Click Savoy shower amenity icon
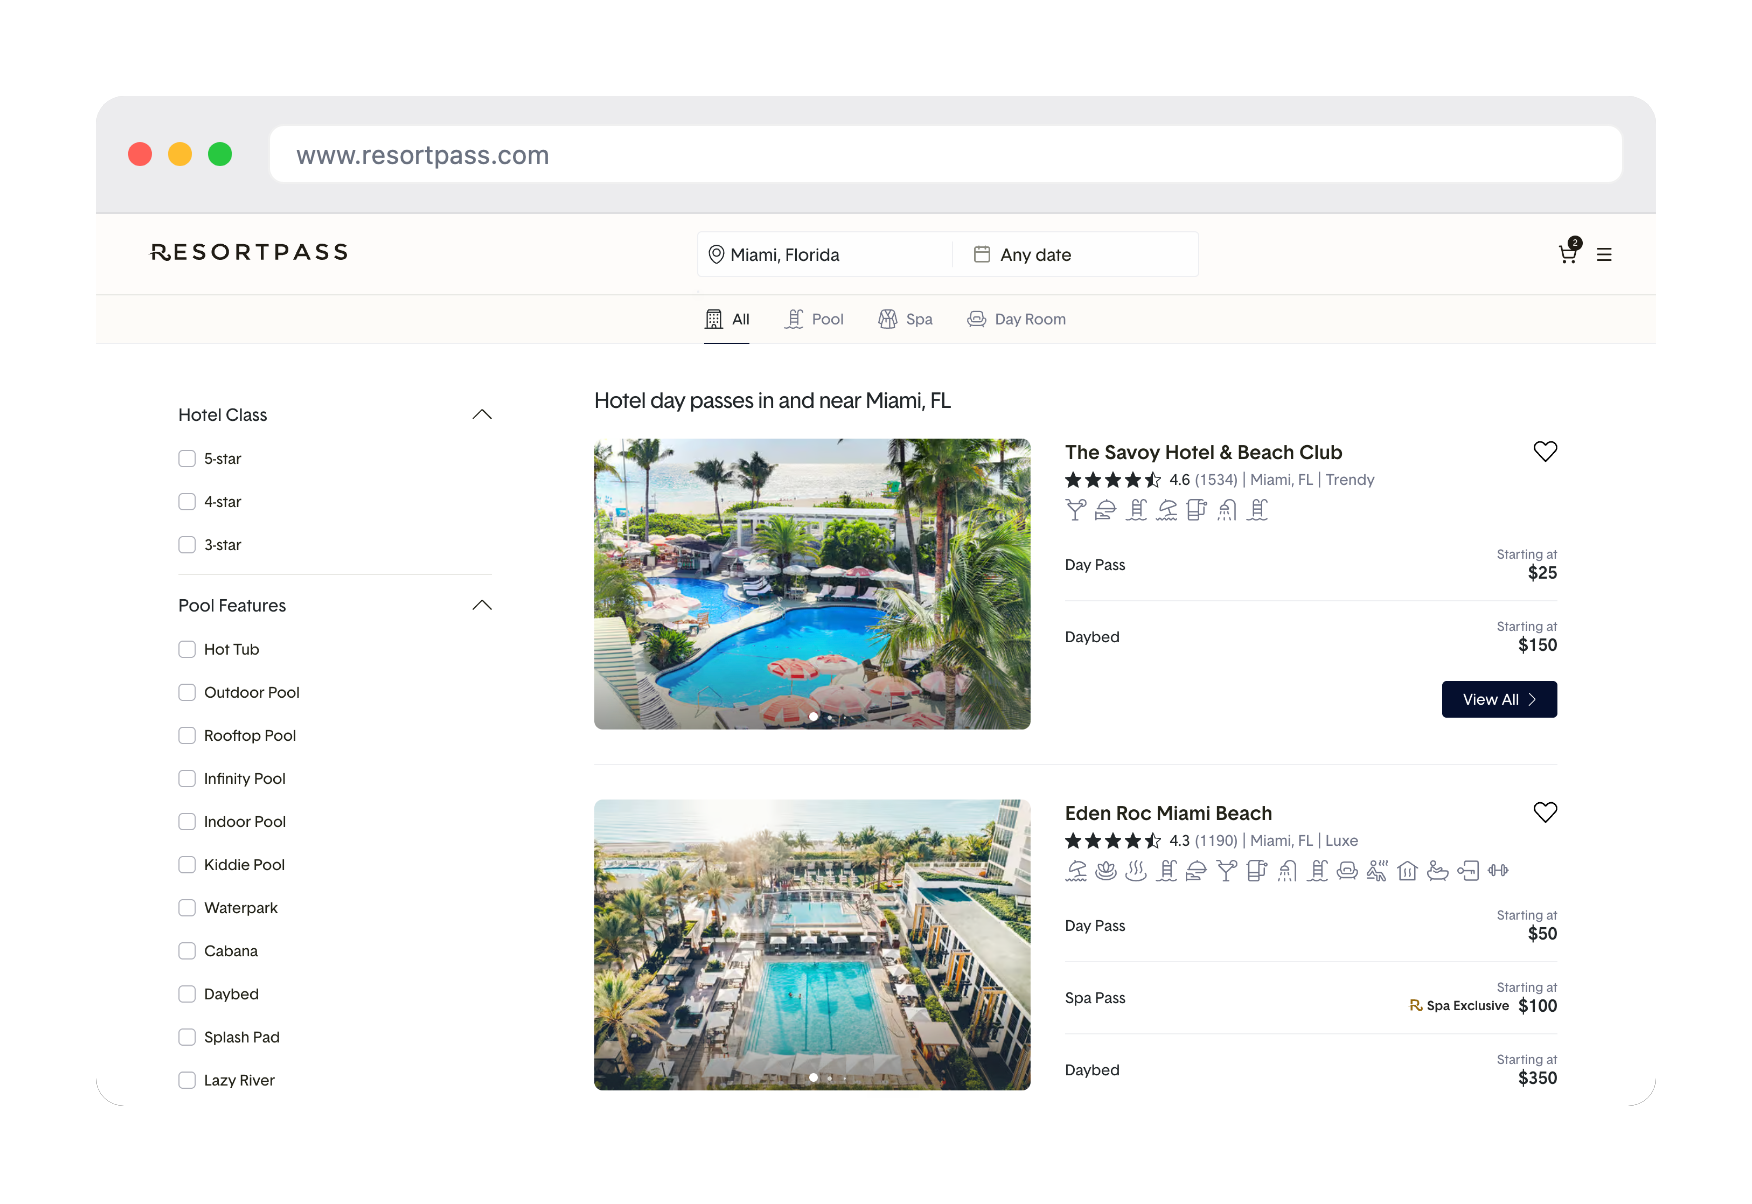The width and height of the screenshot is (1752, 1204). click(1227, 510)
